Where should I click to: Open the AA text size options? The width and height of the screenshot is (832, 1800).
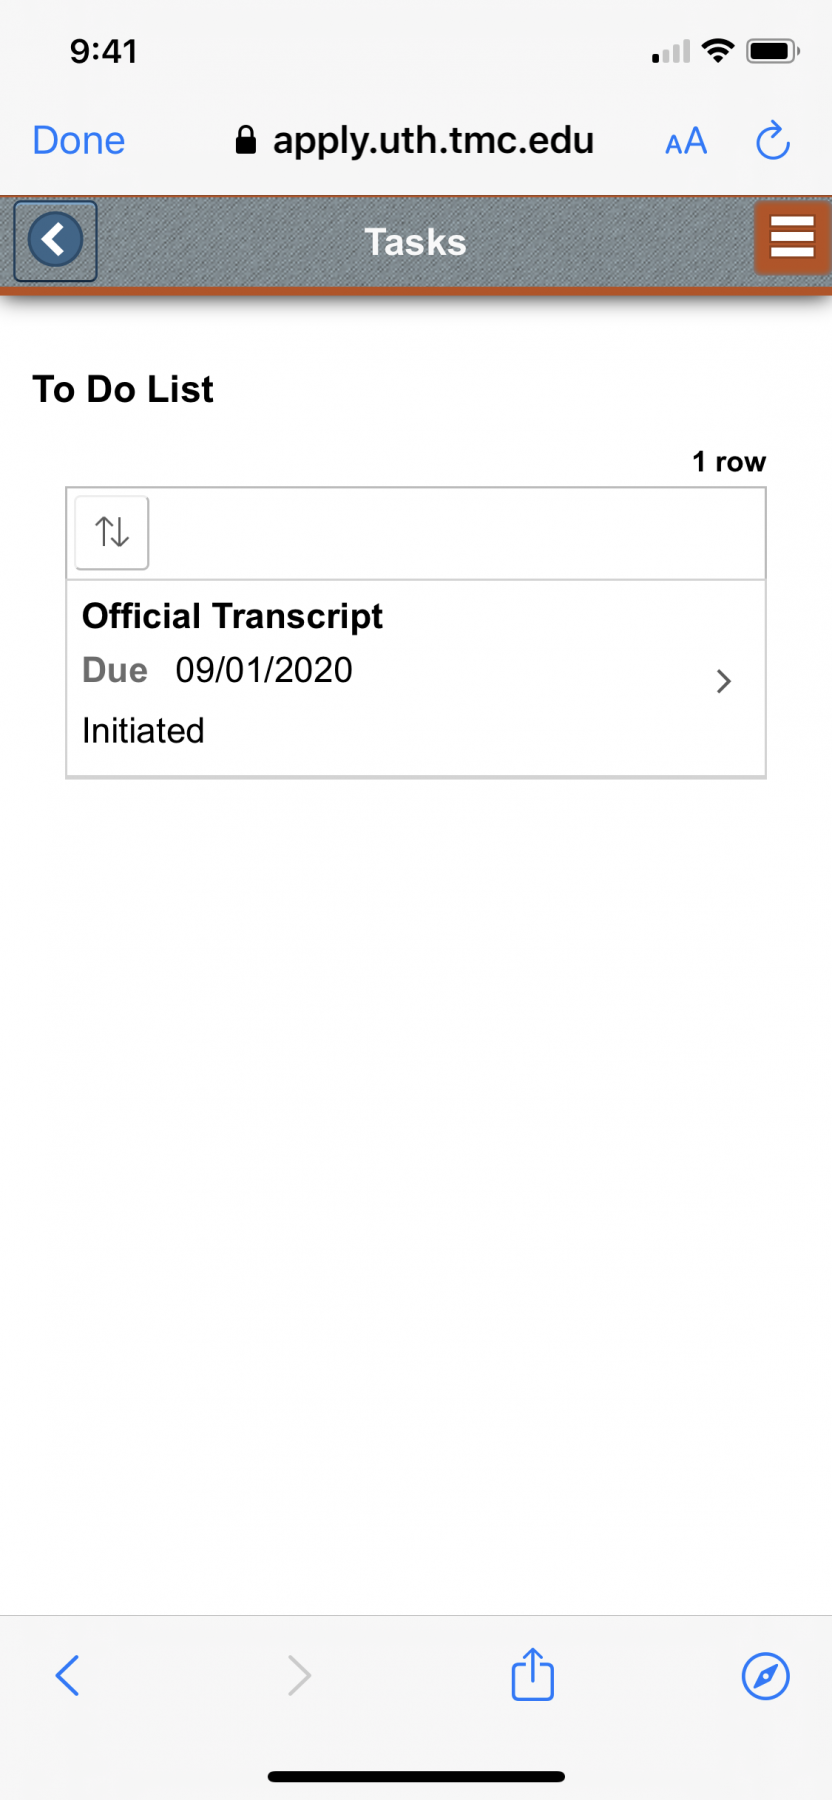[x=686, y=142]
